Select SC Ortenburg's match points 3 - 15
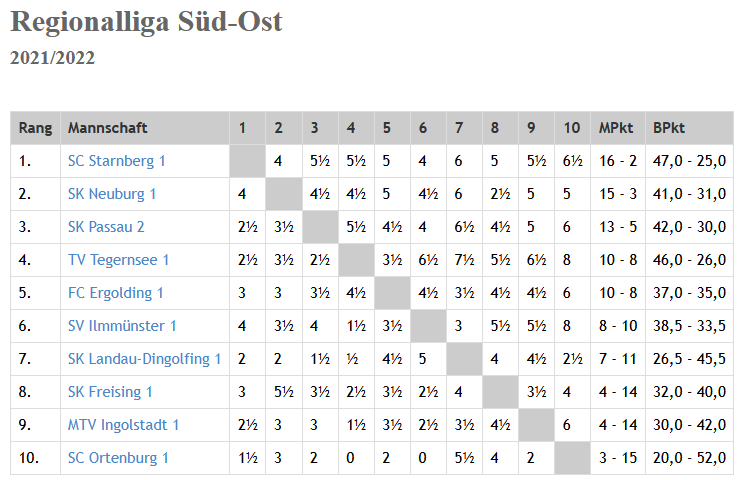743x480 pixels. coord(618,458)
